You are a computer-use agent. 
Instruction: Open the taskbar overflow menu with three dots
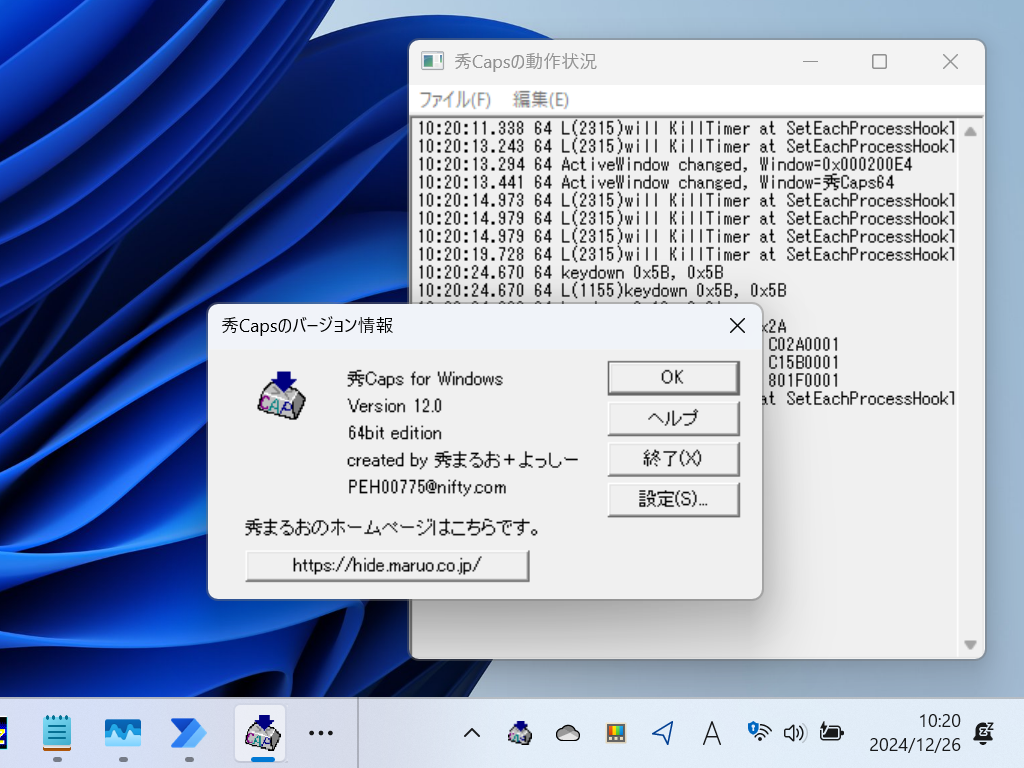[x=320, y=733]
